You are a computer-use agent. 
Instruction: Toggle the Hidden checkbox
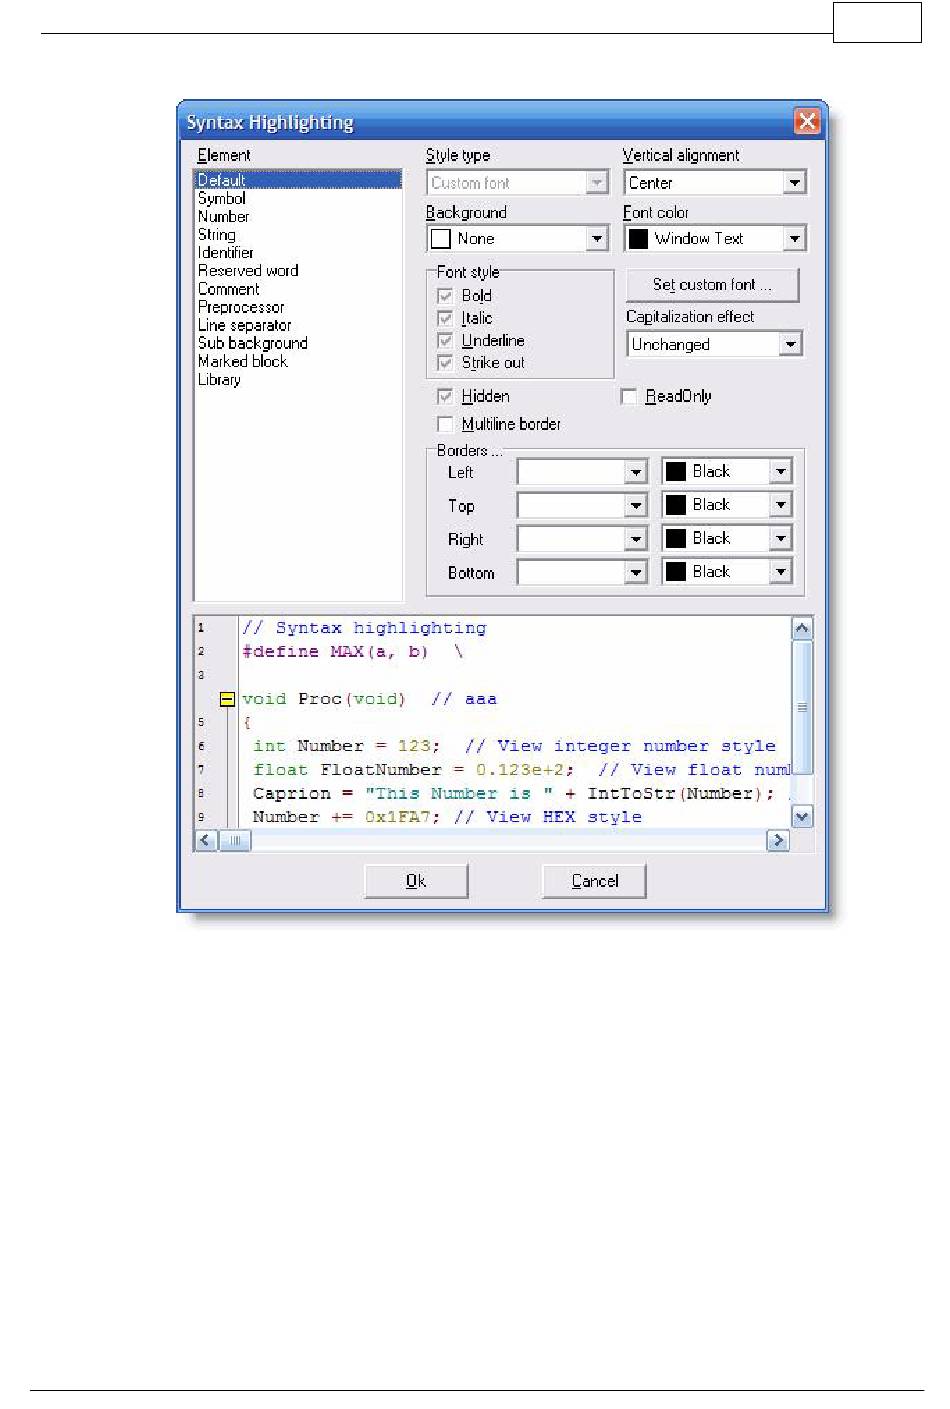445,396
